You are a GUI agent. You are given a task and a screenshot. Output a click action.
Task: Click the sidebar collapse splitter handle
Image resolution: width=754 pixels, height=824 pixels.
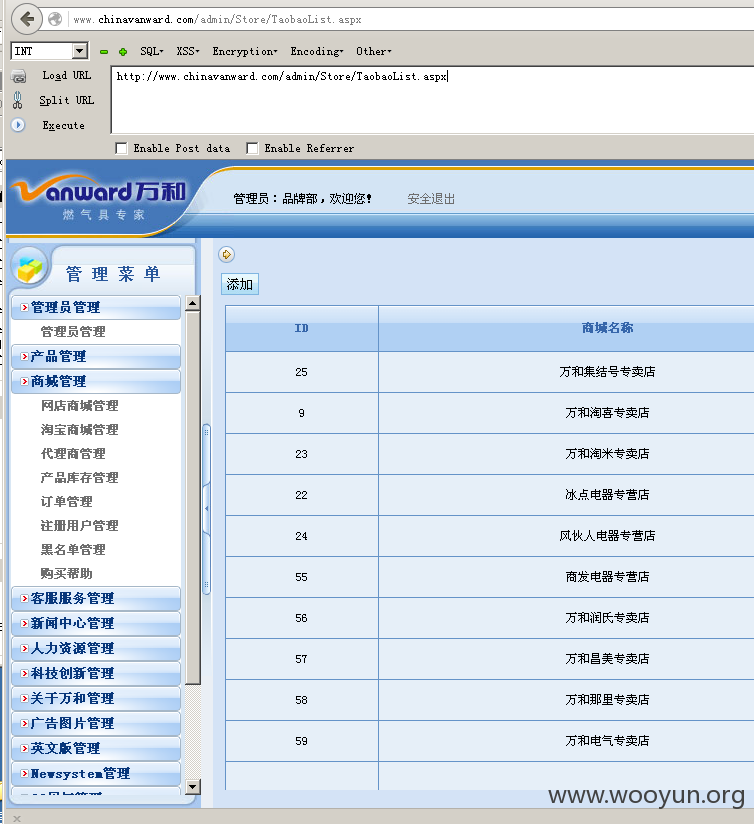[x=206, y=509]
